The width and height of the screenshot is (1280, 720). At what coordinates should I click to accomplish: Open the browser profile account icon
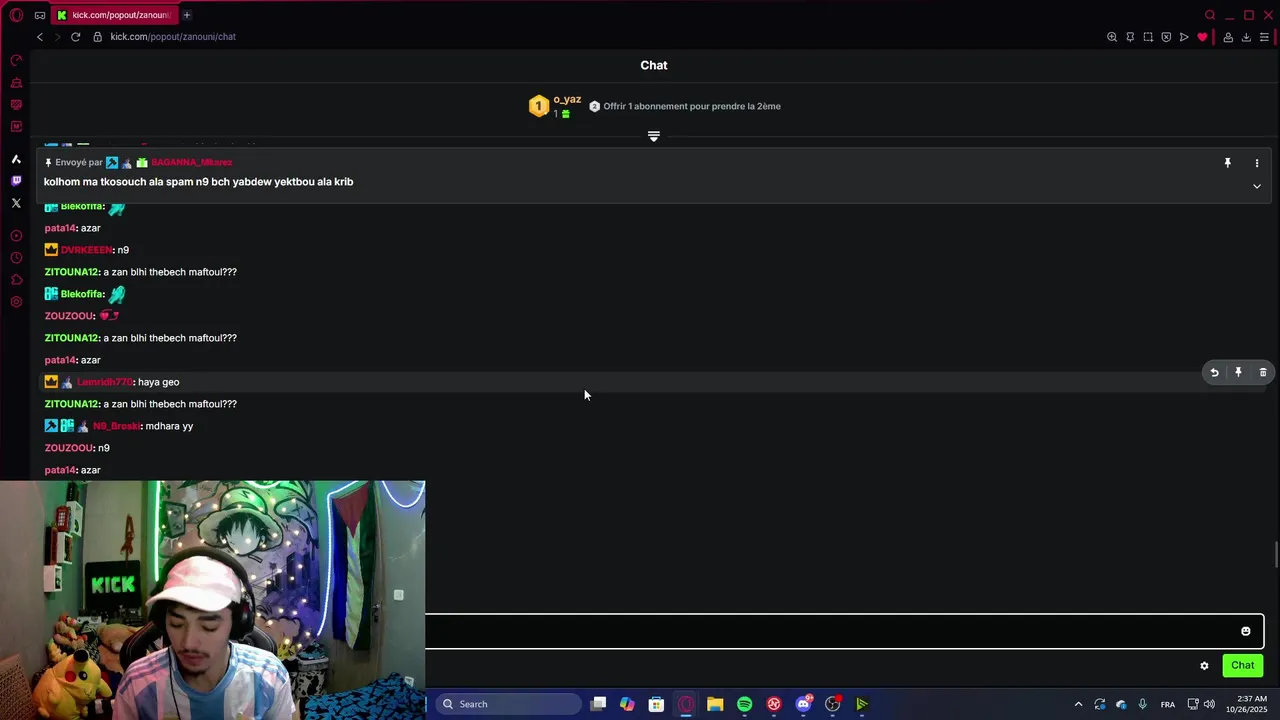[x=1228, y=37]
